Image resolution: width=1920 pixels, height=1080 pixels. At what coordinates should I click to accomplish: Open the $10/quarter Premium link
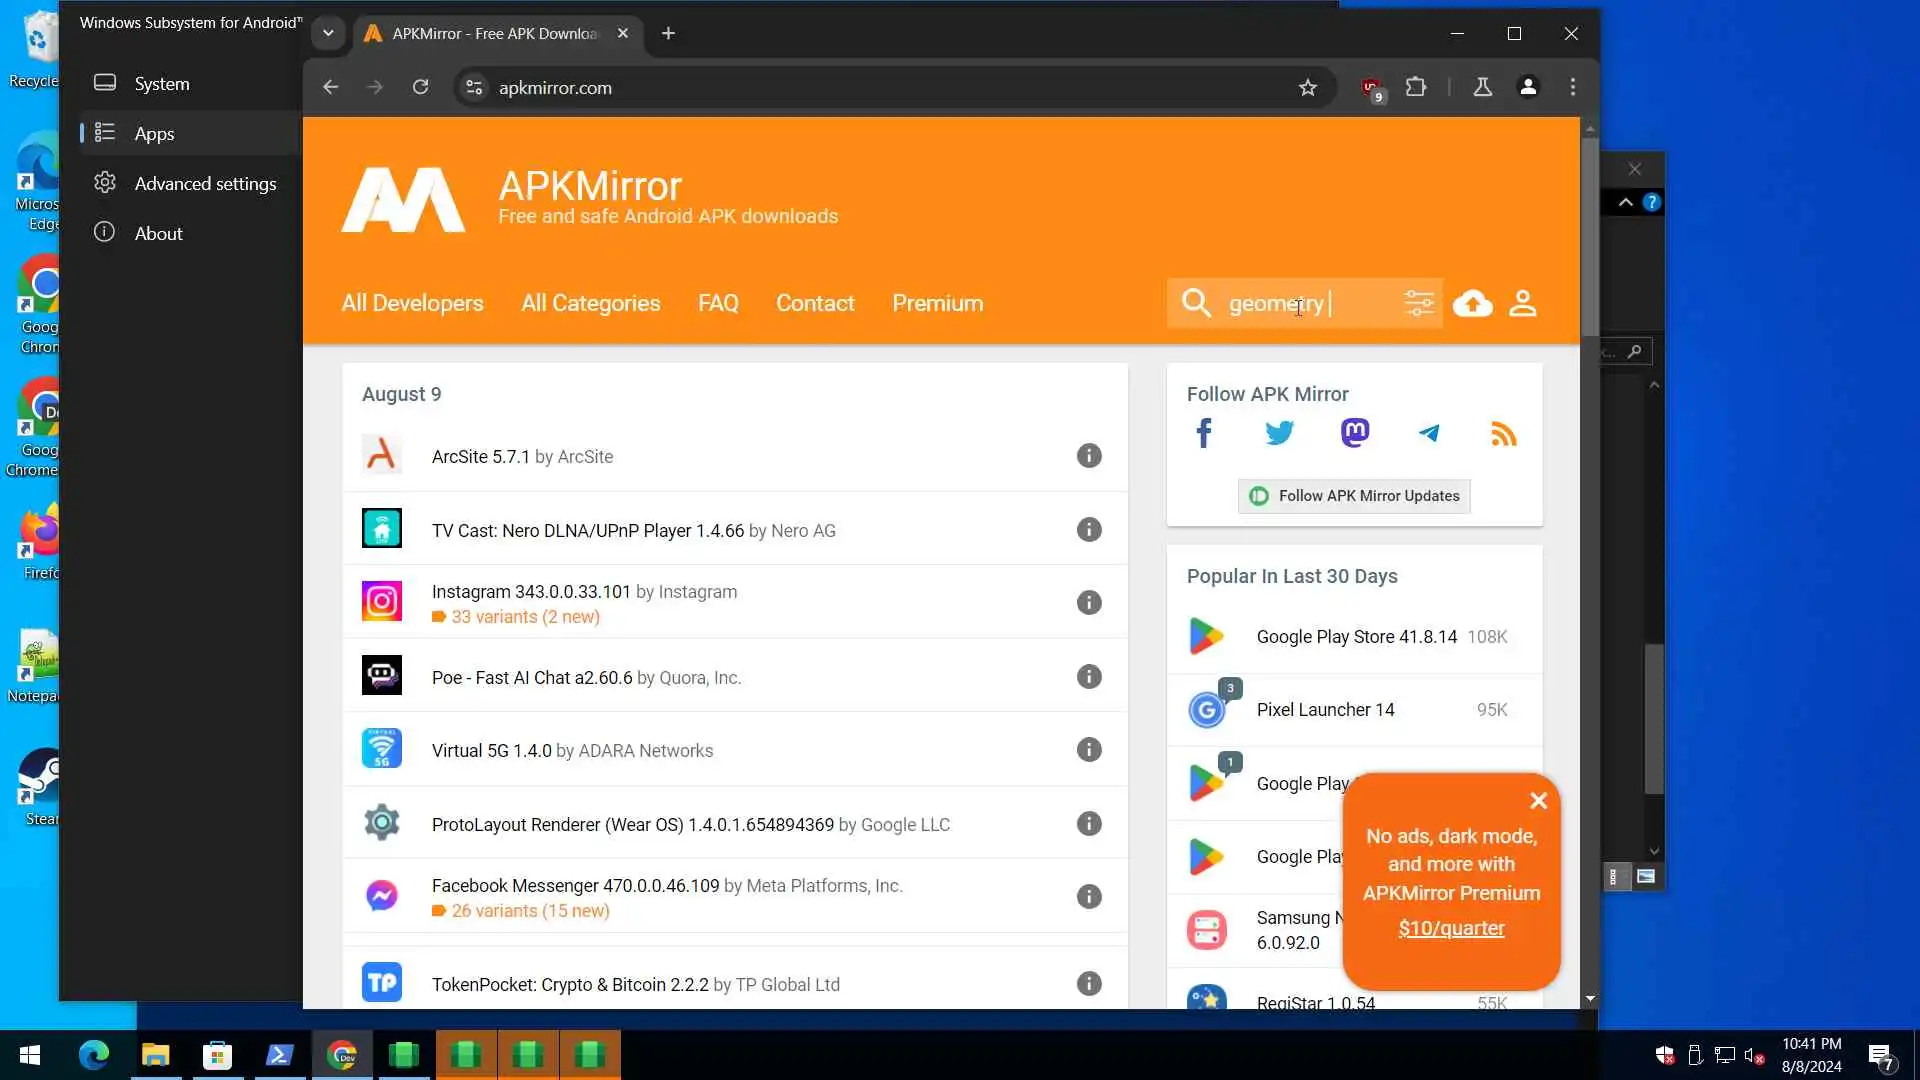point(1450,928)
